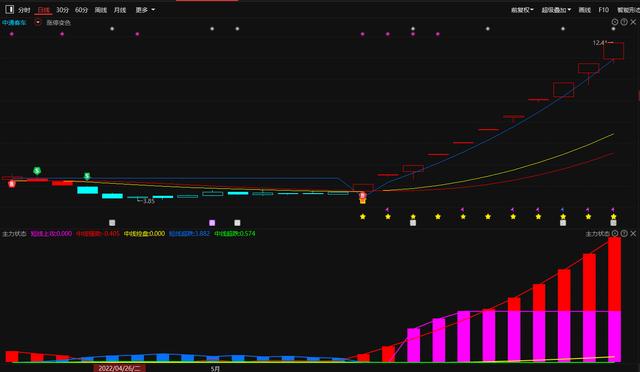Click the red B buy marker at chart left edge
Viewport: 640px width, 372px height.
pyautogui.click(x=12, y=184)
